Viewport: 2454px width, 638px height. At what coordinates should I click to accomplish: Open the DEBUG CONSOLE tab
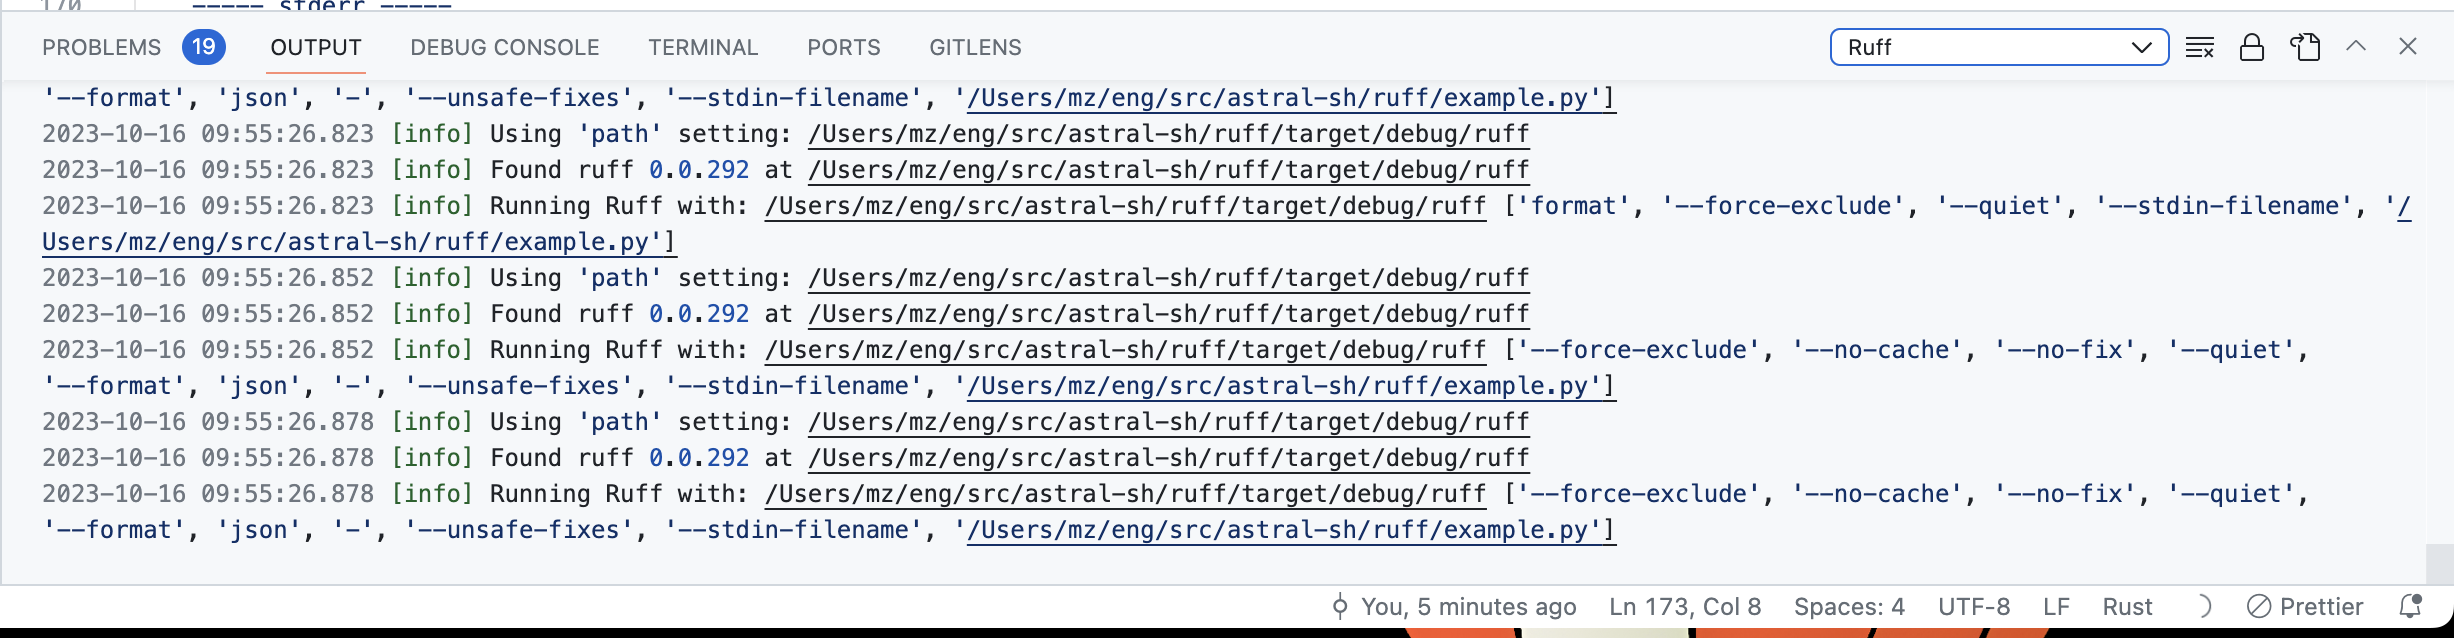504,47
